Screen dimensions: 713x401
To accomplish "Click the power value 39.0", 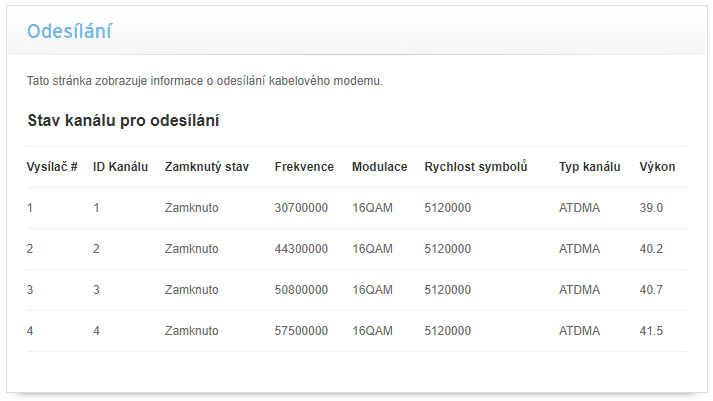I will (651, 208).
